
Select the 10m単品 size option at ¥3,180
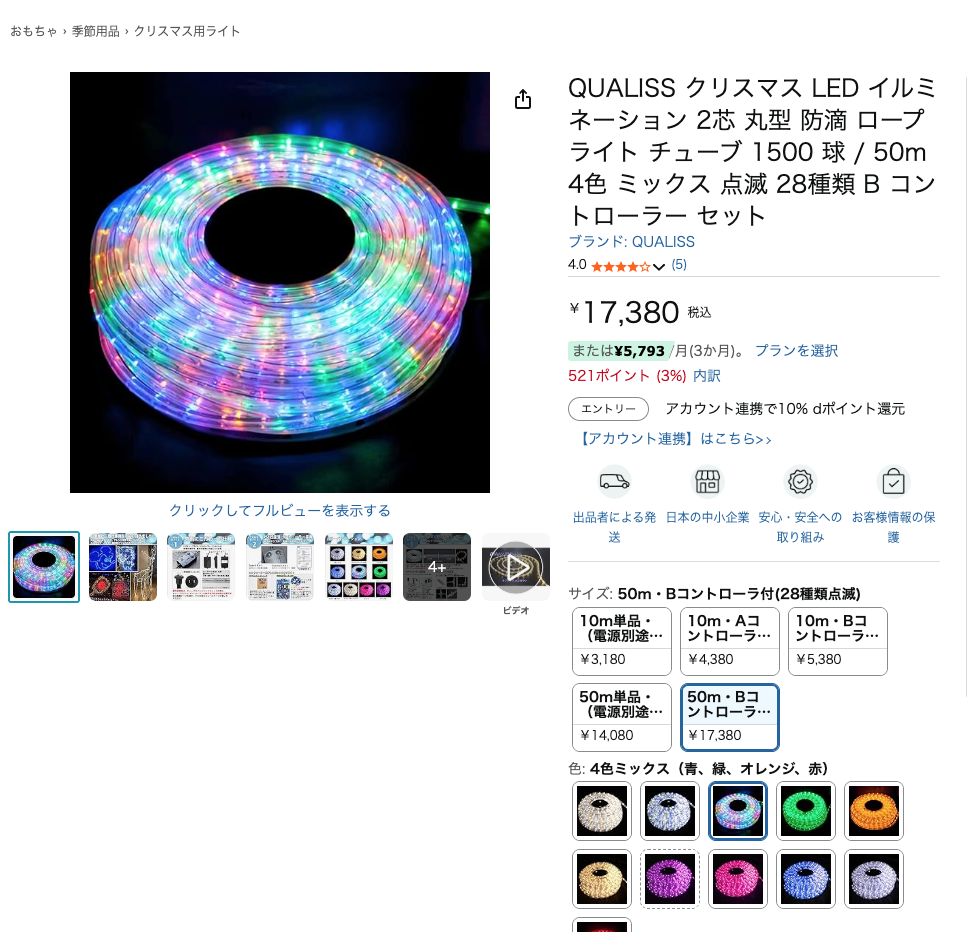(622, 641)
